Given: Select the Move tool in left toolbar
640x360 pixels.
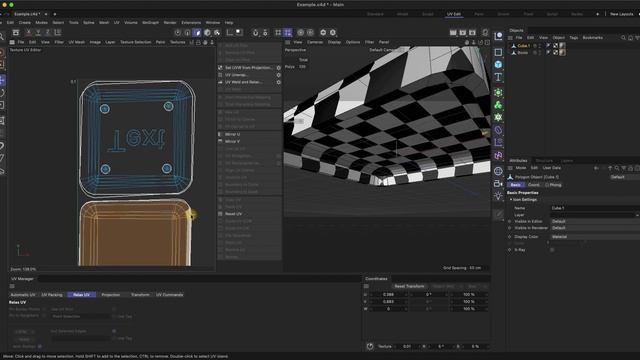Looking at the screenshot, I should click(x=2, y=80).
